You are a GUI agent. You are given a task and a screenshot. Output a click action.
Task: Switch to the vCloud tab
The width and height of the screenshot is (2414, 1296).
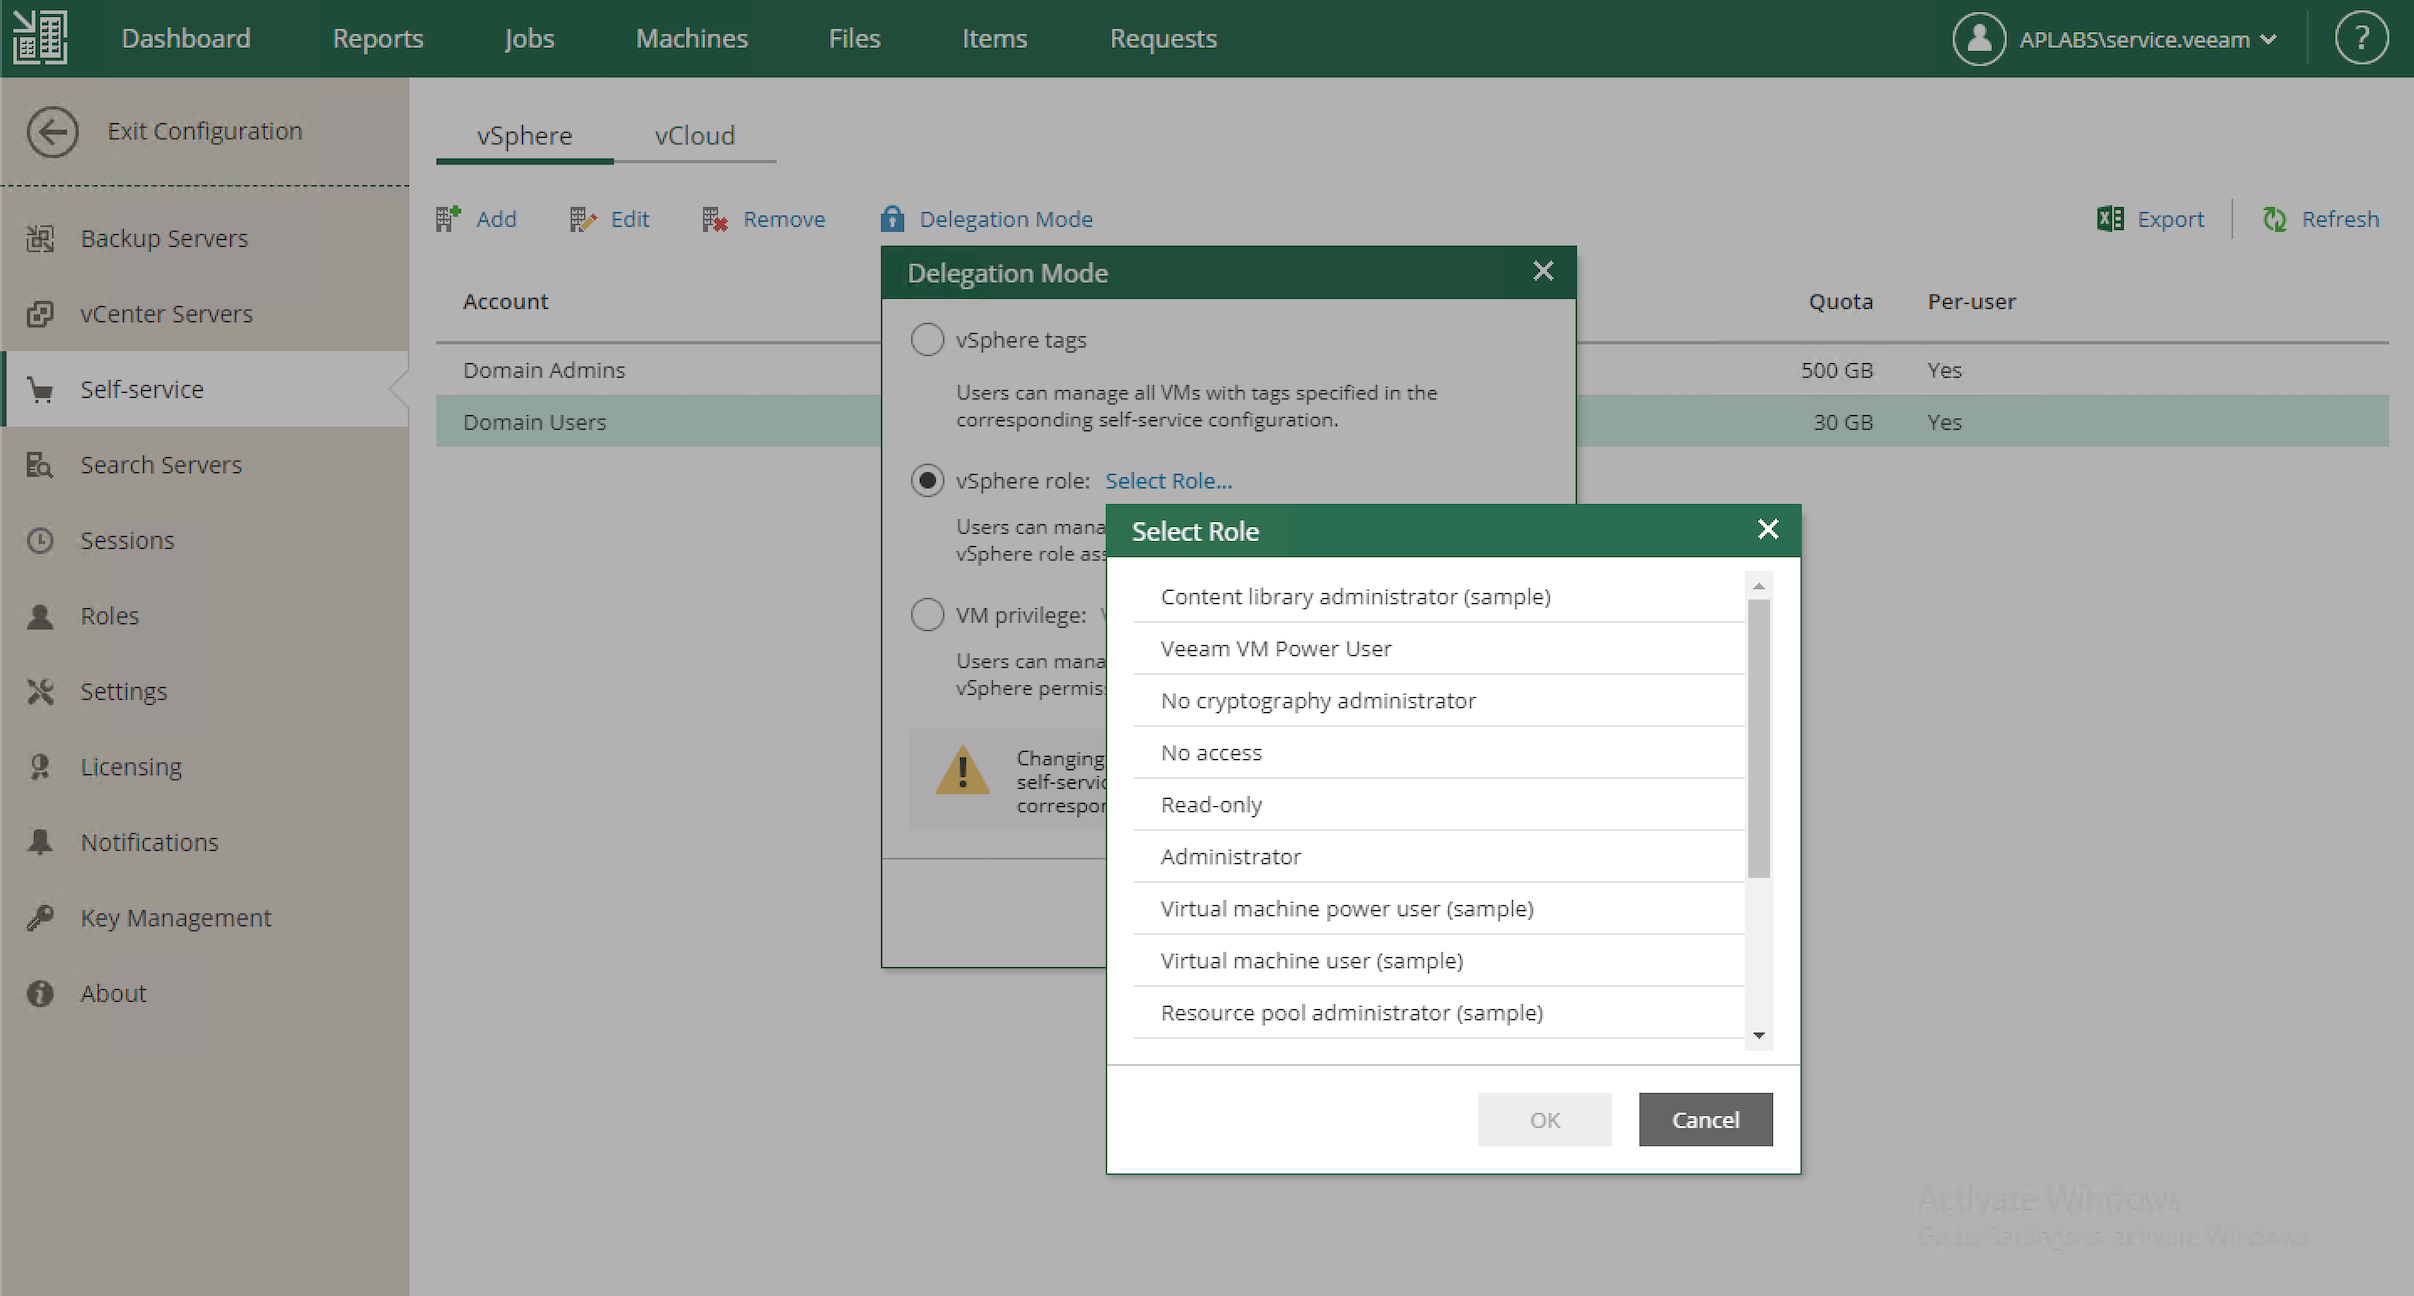coord(695,136)
